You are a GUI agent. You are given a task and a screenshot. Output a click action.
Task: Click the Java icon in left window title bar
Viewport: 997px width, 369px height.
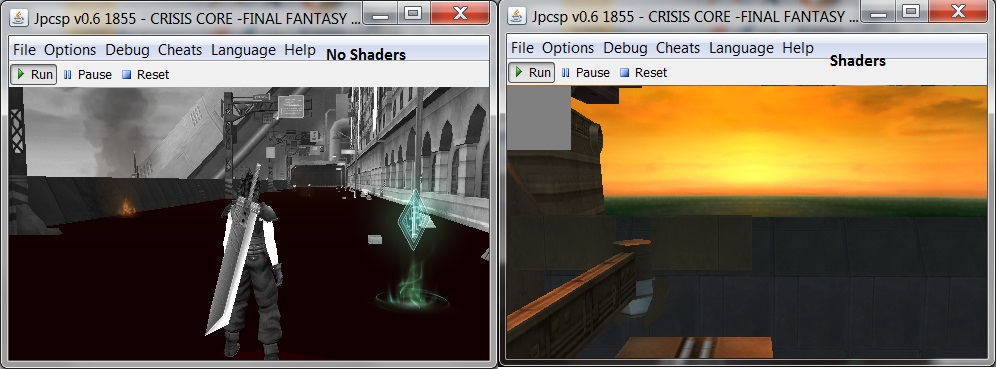point(20,18)
